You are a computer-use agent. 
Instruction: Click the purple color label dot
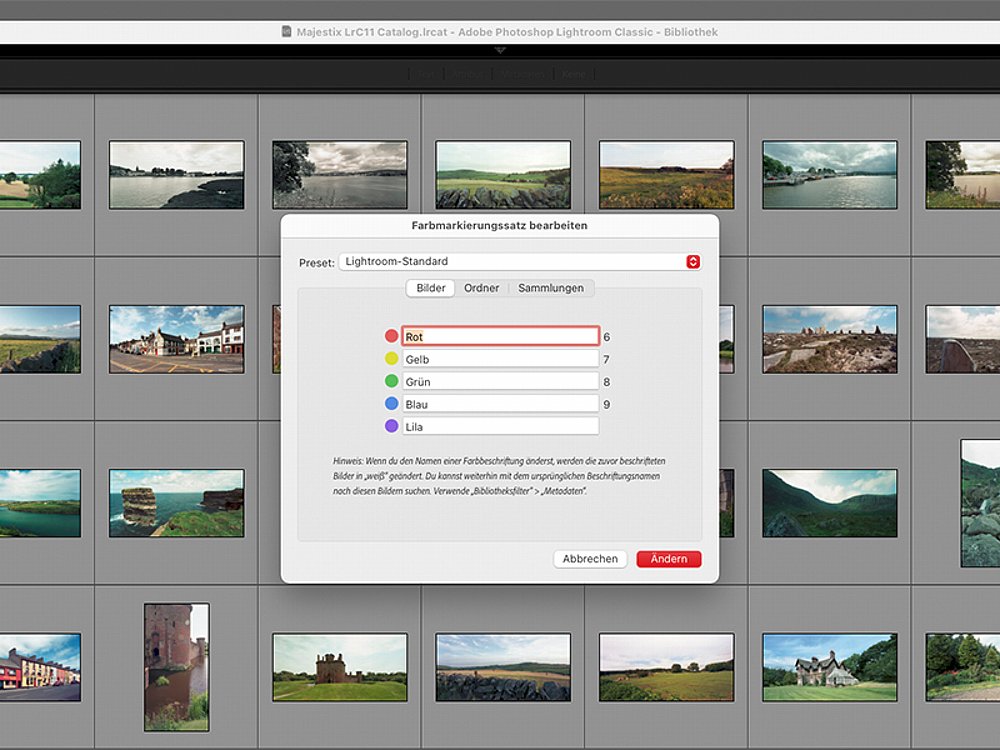(391, 426)
